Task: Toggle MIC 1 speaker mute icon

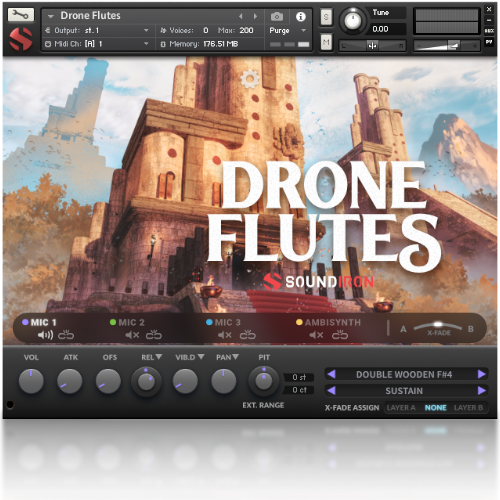Action: 45,335
